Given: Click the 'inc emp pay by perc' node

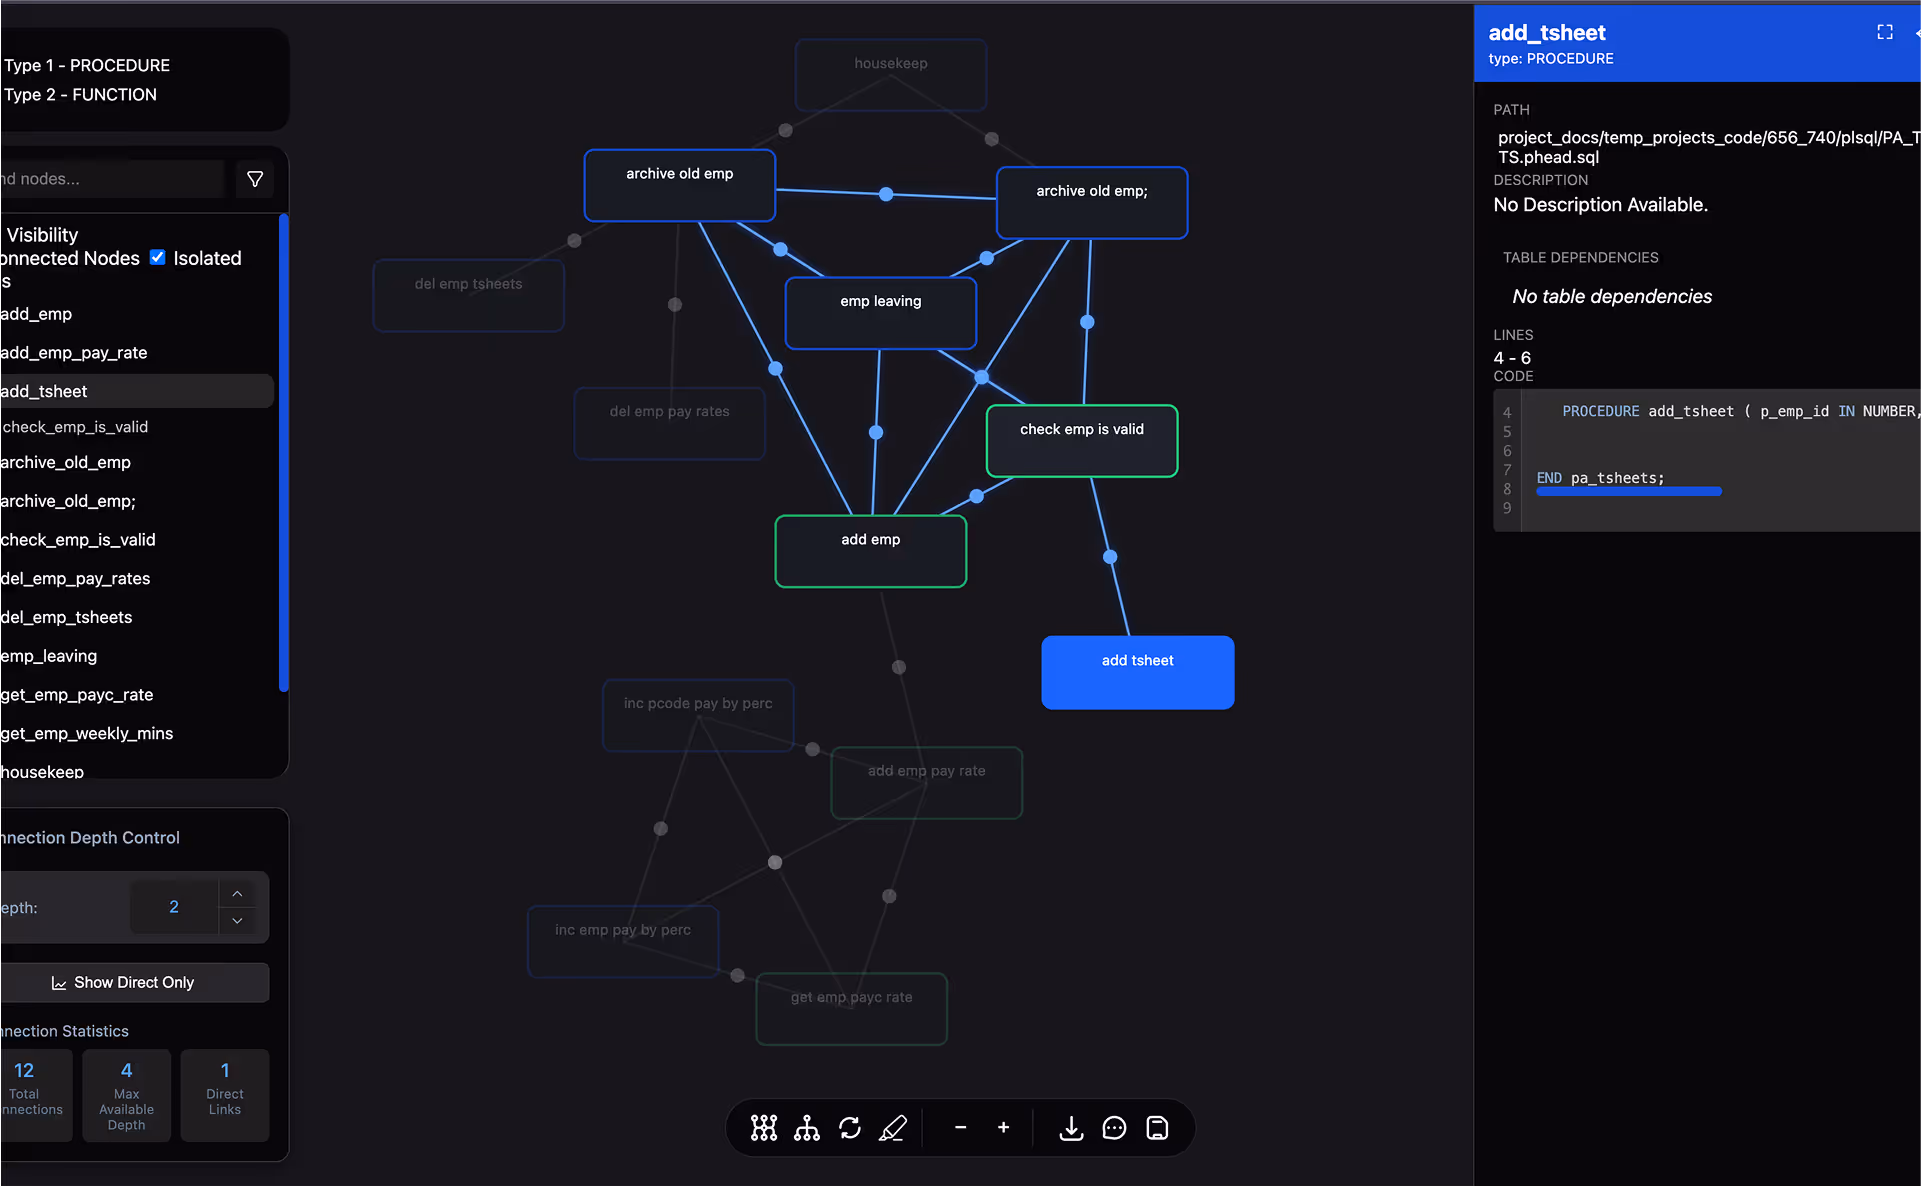Looking at the screenshot, I should pos(623,942).
